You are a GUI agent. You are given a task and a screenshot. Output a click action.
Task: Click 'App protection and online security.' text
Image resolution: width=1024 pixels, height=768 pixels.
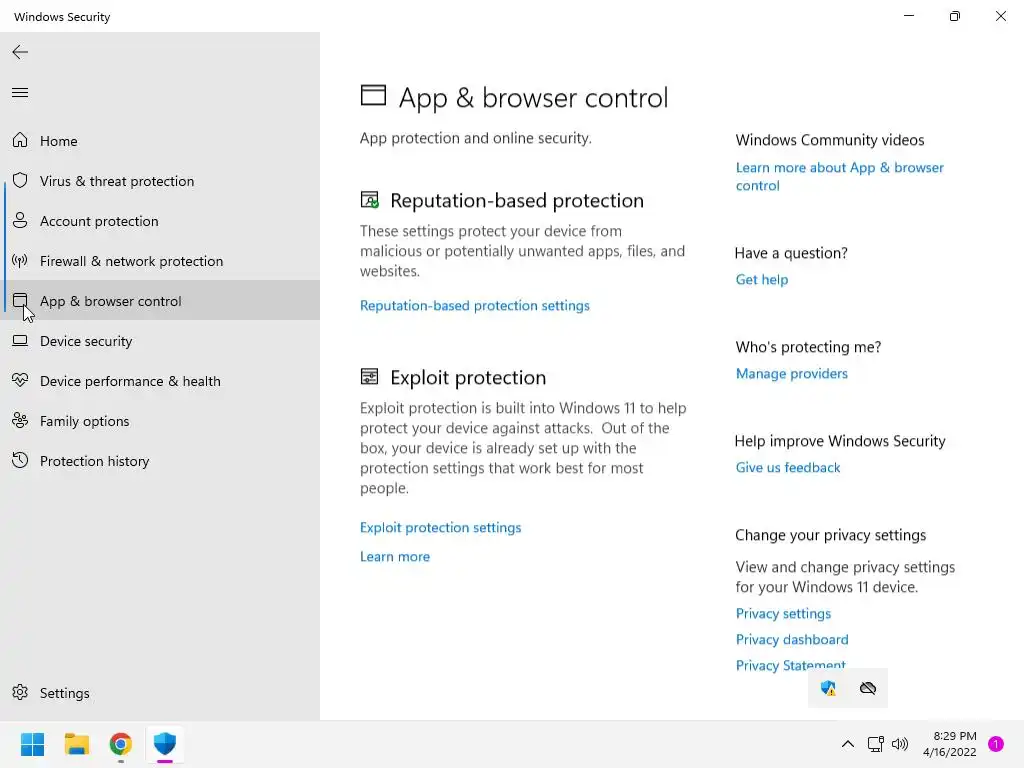476,138
